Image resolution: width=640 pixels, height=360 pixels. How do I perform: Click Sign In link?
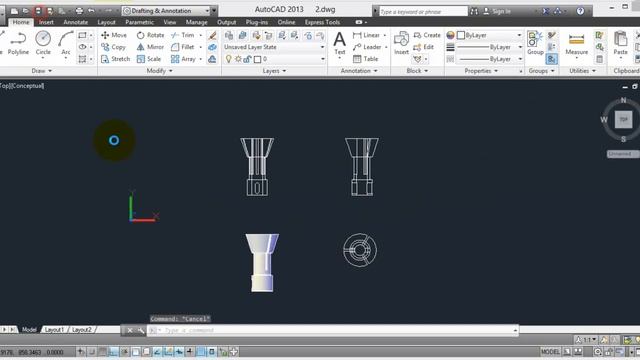(501, 11)
